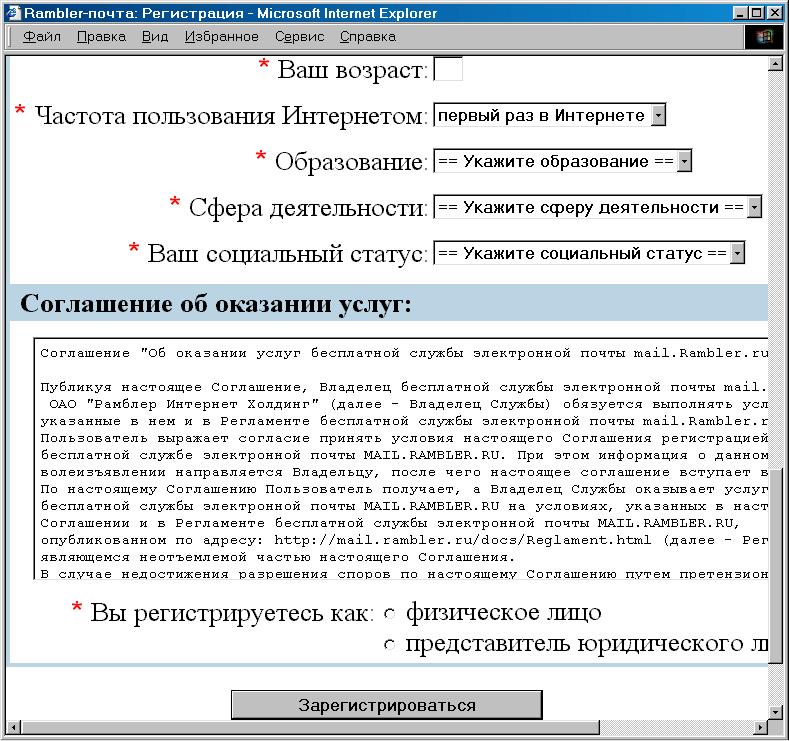Viewport: 789px width, 741px height.
Task: Open the Правка menu
Action: [101, 37]
